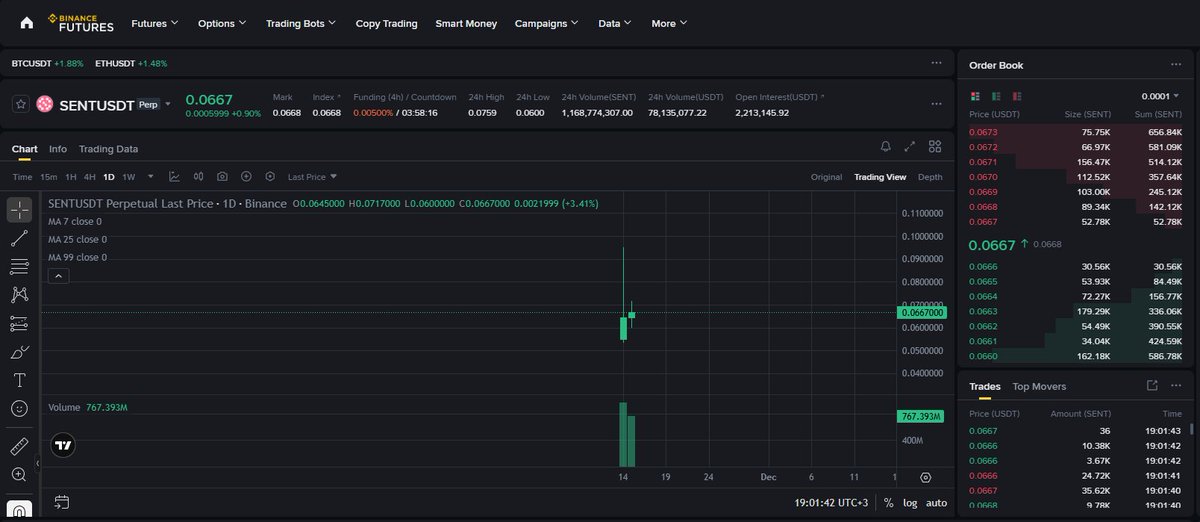Select the 15m interval
The image size is (1200, 522).
point(48,177)
